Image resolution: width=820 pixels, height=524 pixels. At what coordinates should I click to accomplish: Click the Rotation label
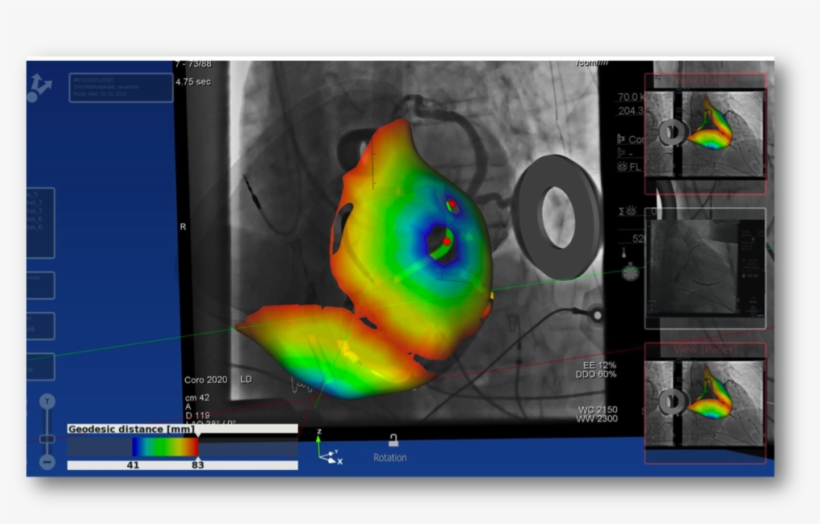tap(390, 458)
